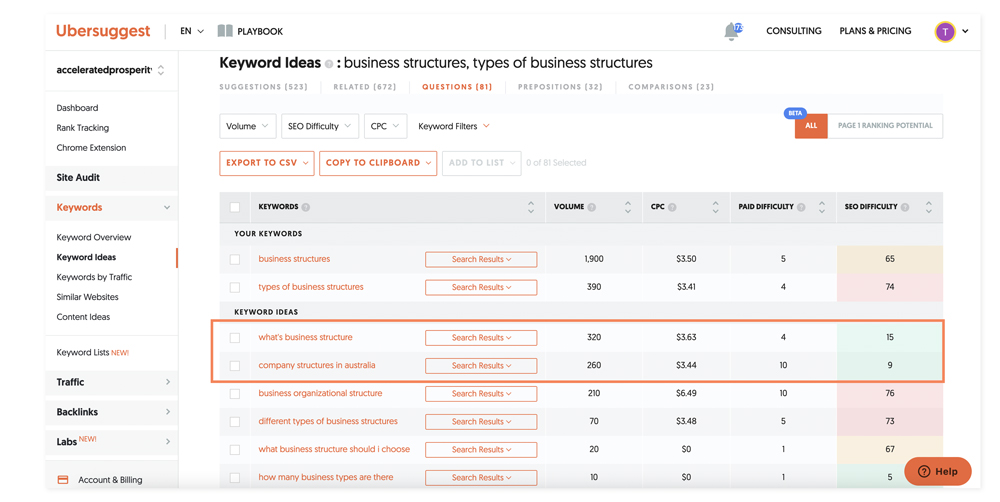Viewport: 1000px width, 502px height.
Task: Sort by the Keywords column arrows
Action: [531, 207]
